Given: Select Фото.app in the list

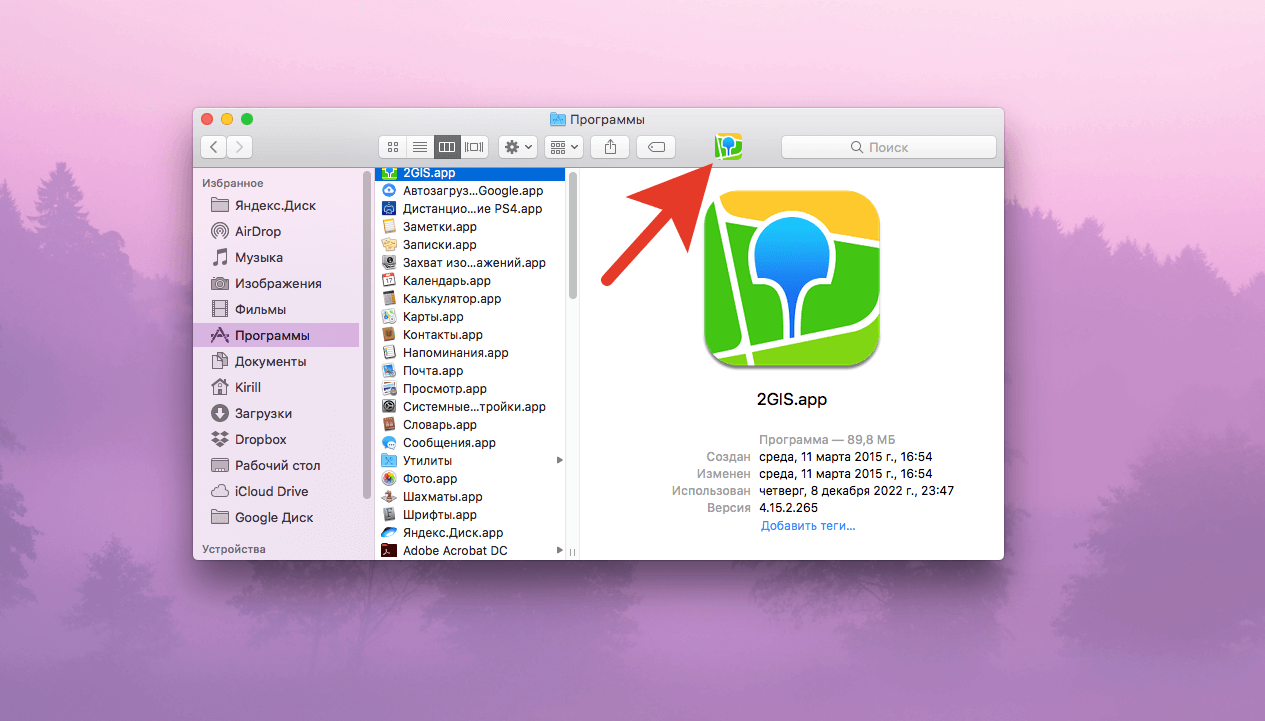Looking at the screenshot, I should pyautogui.click(x=470, y=478).
